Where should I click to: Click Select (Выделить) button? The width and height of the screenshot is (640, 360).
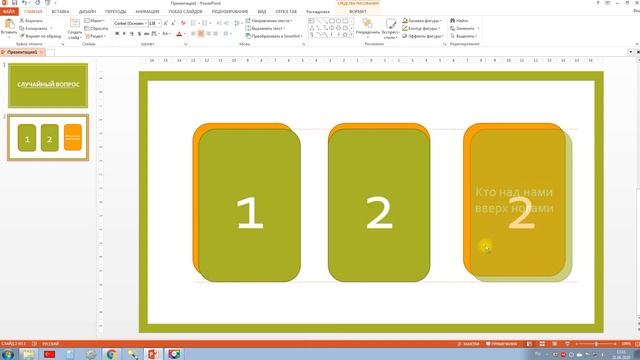click(x=464, y=36)
